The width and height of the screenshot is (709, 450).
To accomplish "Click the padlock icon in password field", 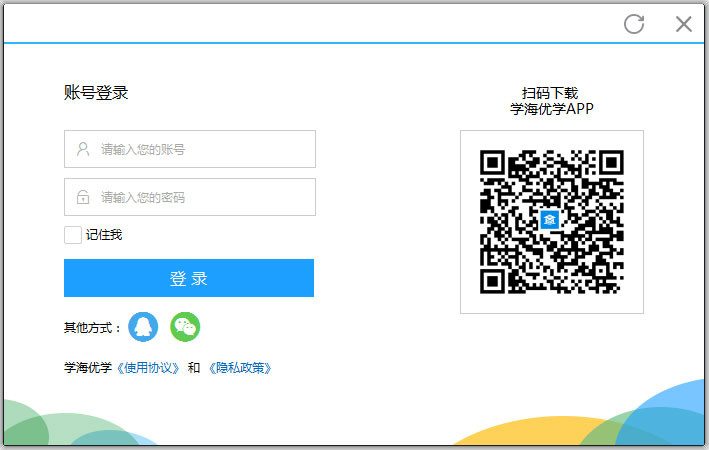I will [83, 197].
